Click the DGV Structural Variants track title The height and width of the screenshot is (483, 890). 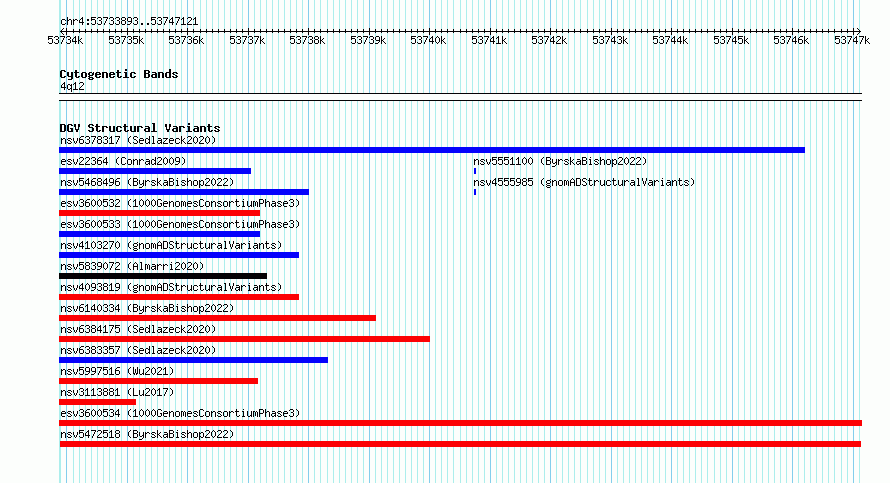tap(140, 128)
